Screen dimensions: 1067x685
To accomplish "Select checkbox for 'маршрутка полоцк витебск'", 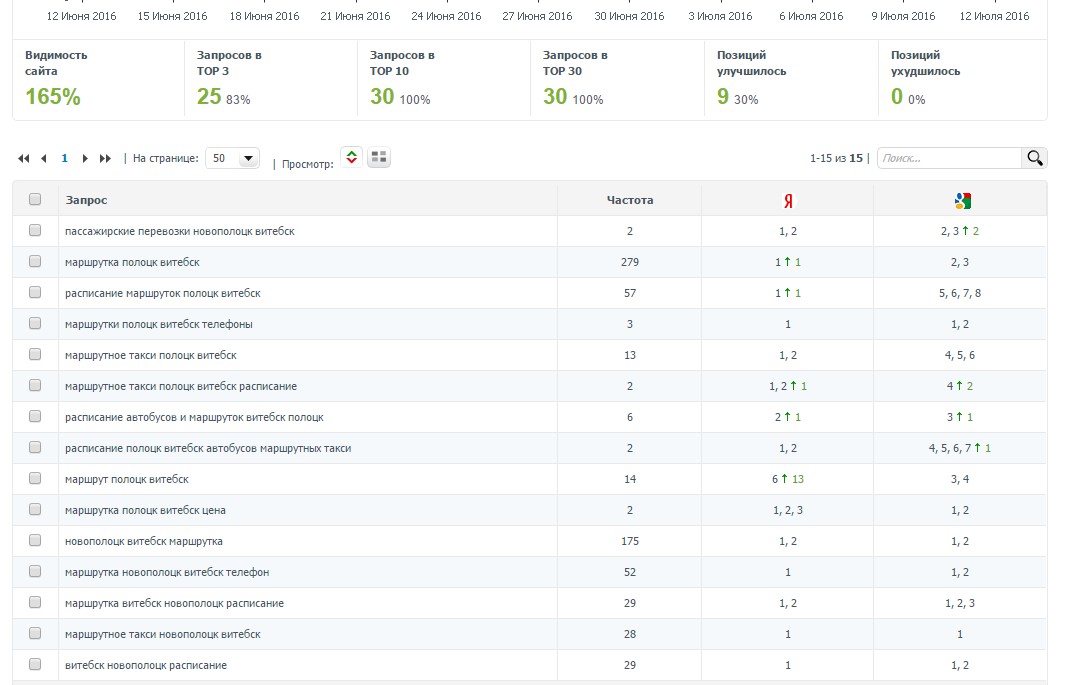I will [x=35, y=262].
